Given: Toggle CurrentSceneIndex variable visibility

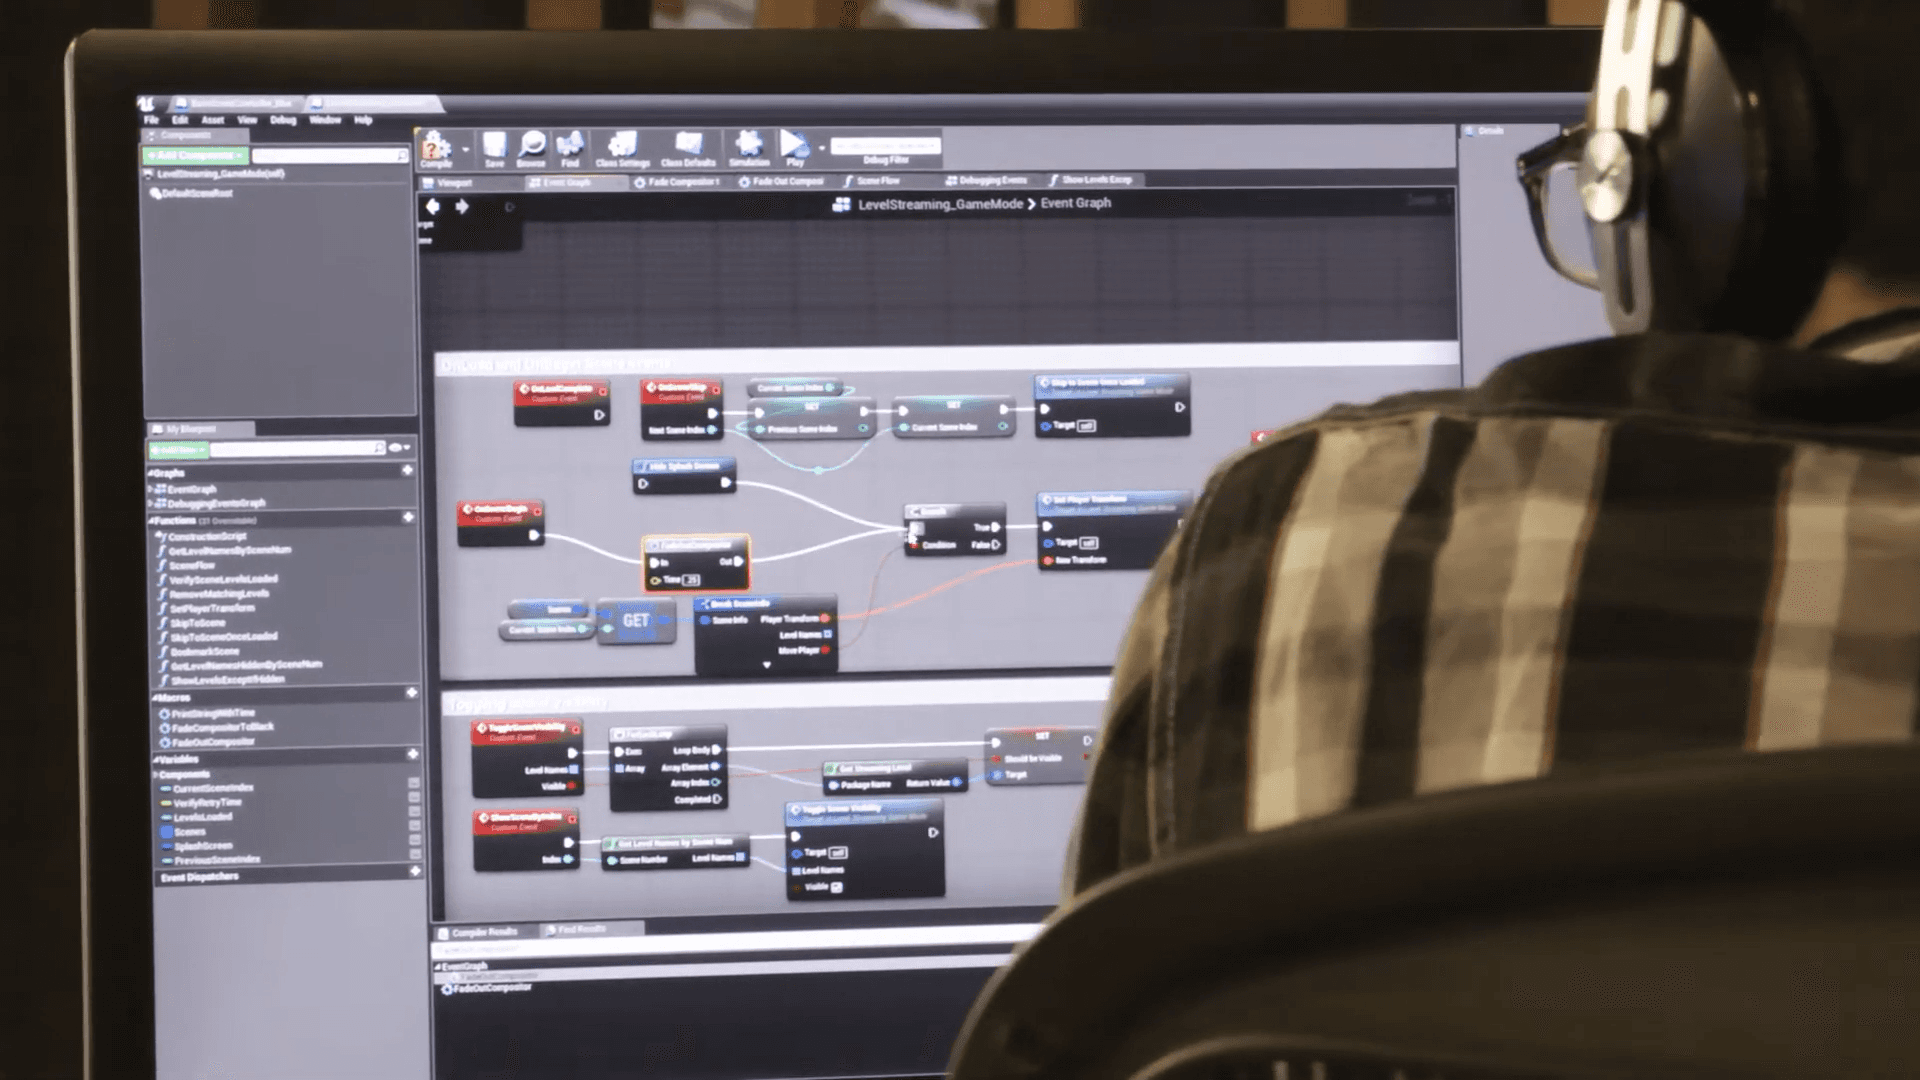Looking at the screenshot, I should pyautogui.click(x=414, y=783).
